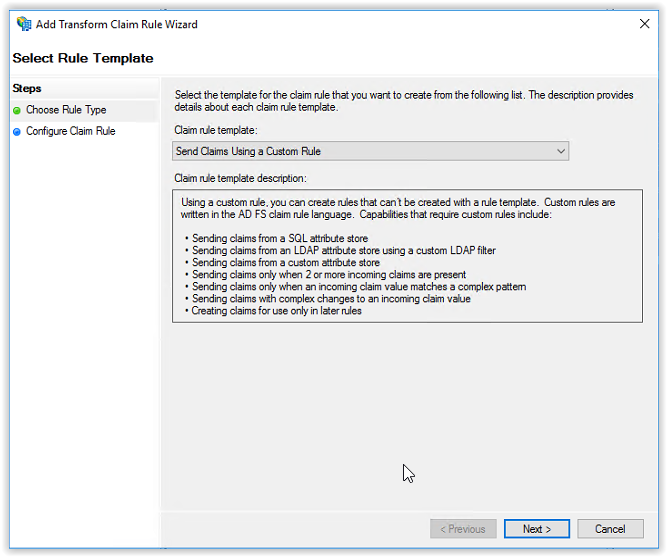
Task: Click the blue dot beside Configure Claim Rule
Action: click(x=17, y=132)
